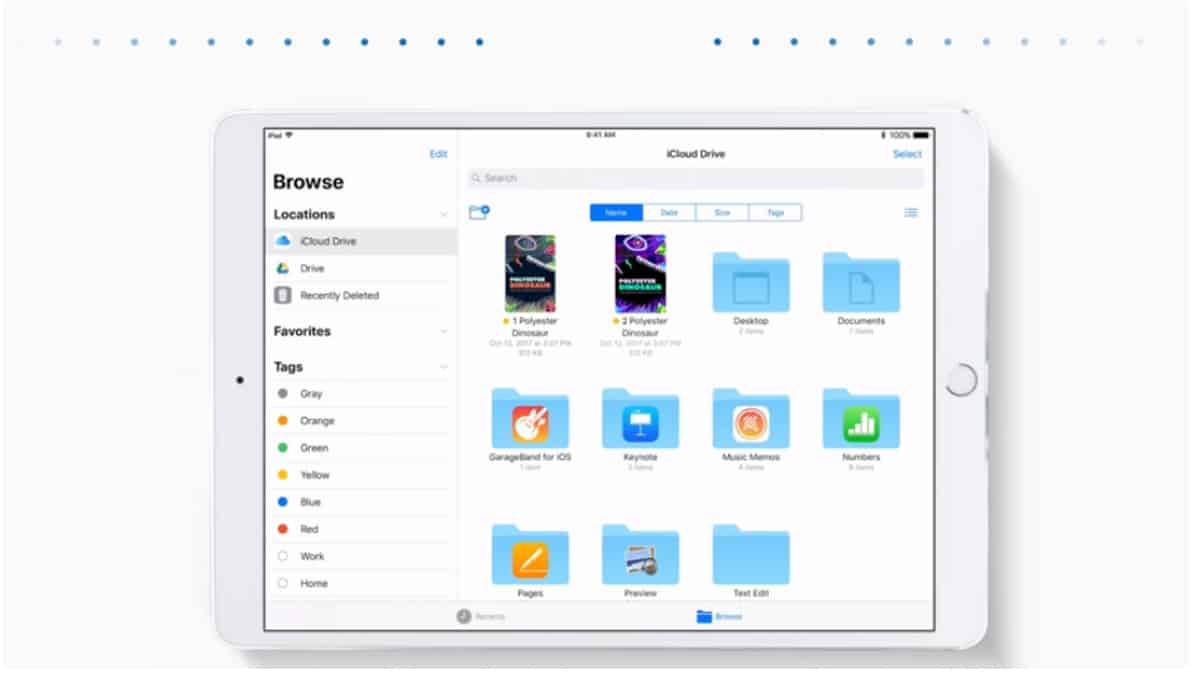Expand the Favorites section

[x=444, y=331]
